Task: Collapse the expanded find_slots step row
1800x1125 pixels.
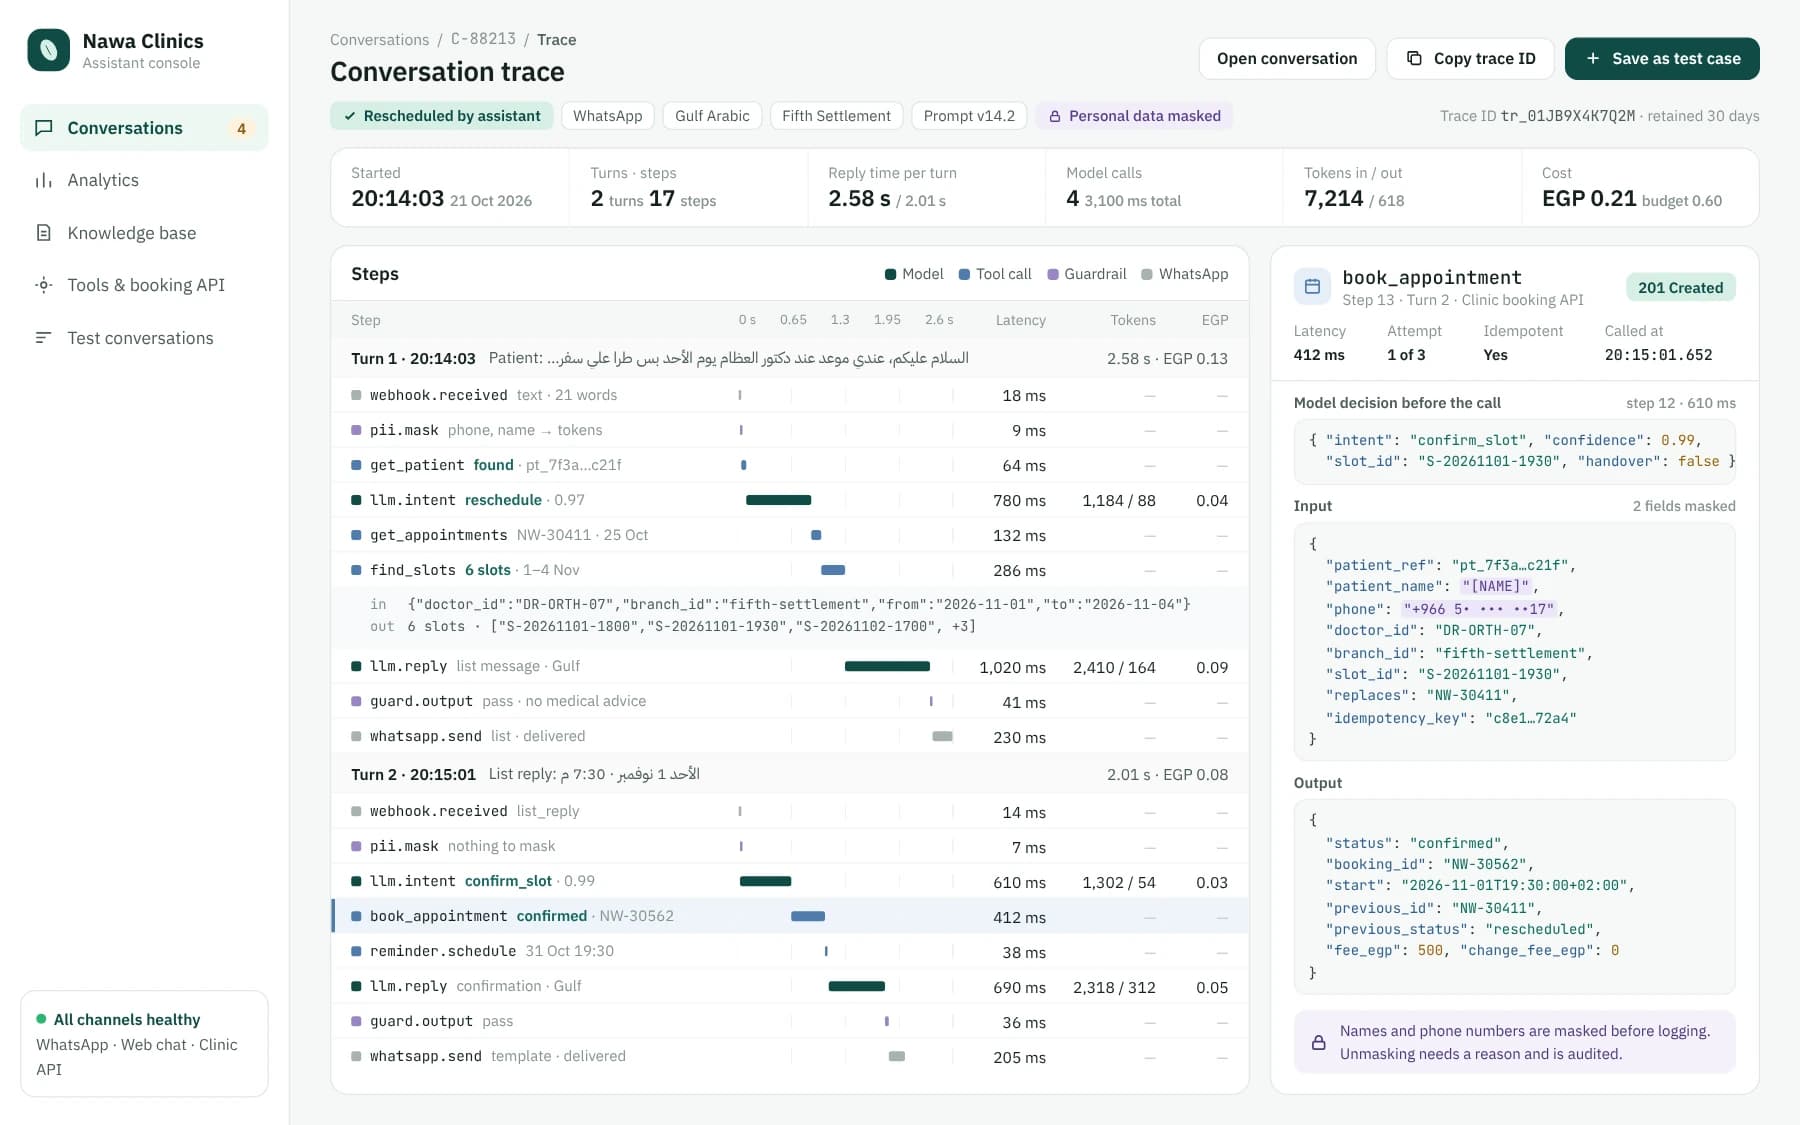Action: pyautogui.click(x=790, y=570)
